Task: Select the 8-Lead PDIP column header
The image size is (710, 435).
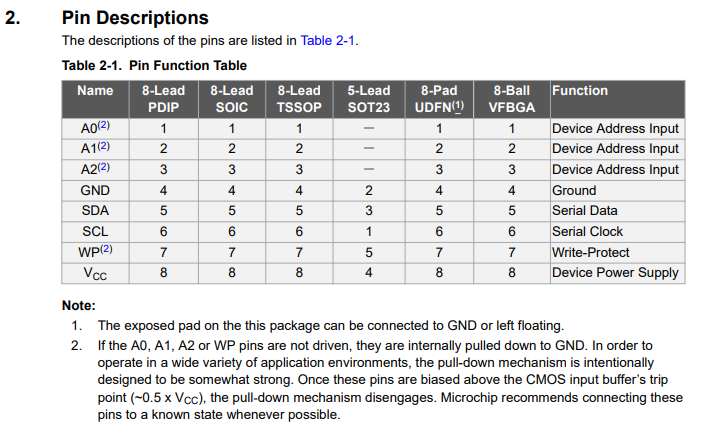Action: pos(163,99)
